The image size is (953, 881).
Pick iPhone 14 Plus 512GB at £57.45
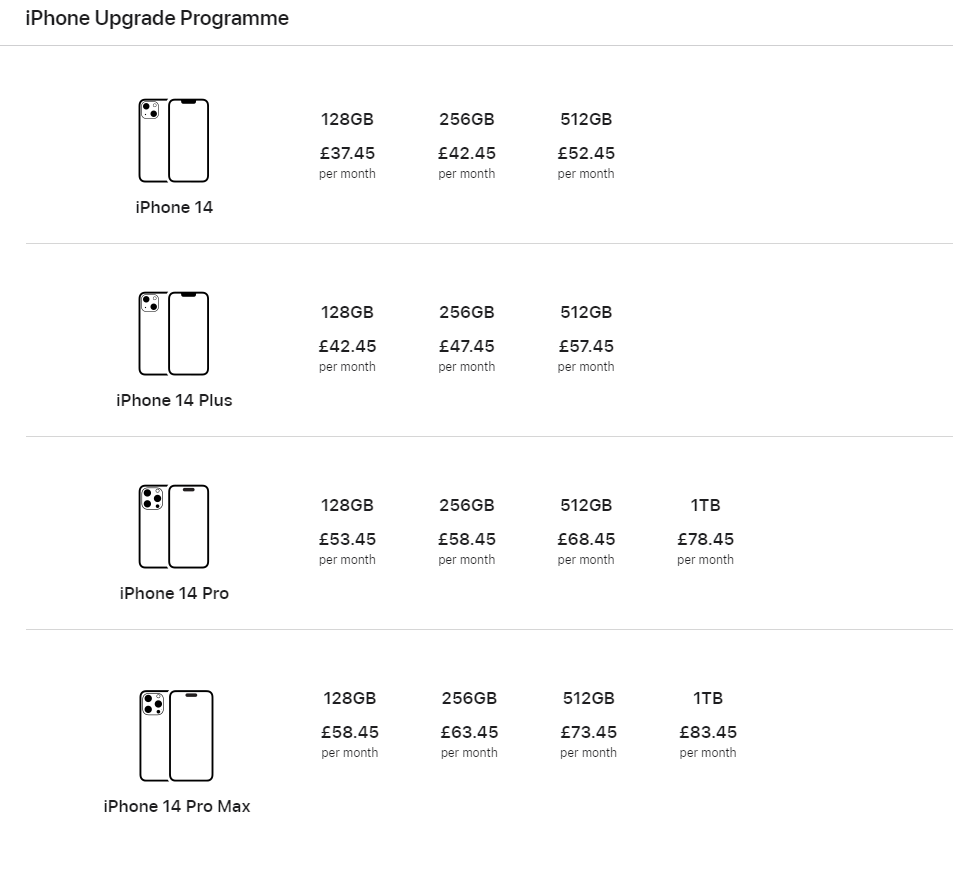click(x=586, y=339)
